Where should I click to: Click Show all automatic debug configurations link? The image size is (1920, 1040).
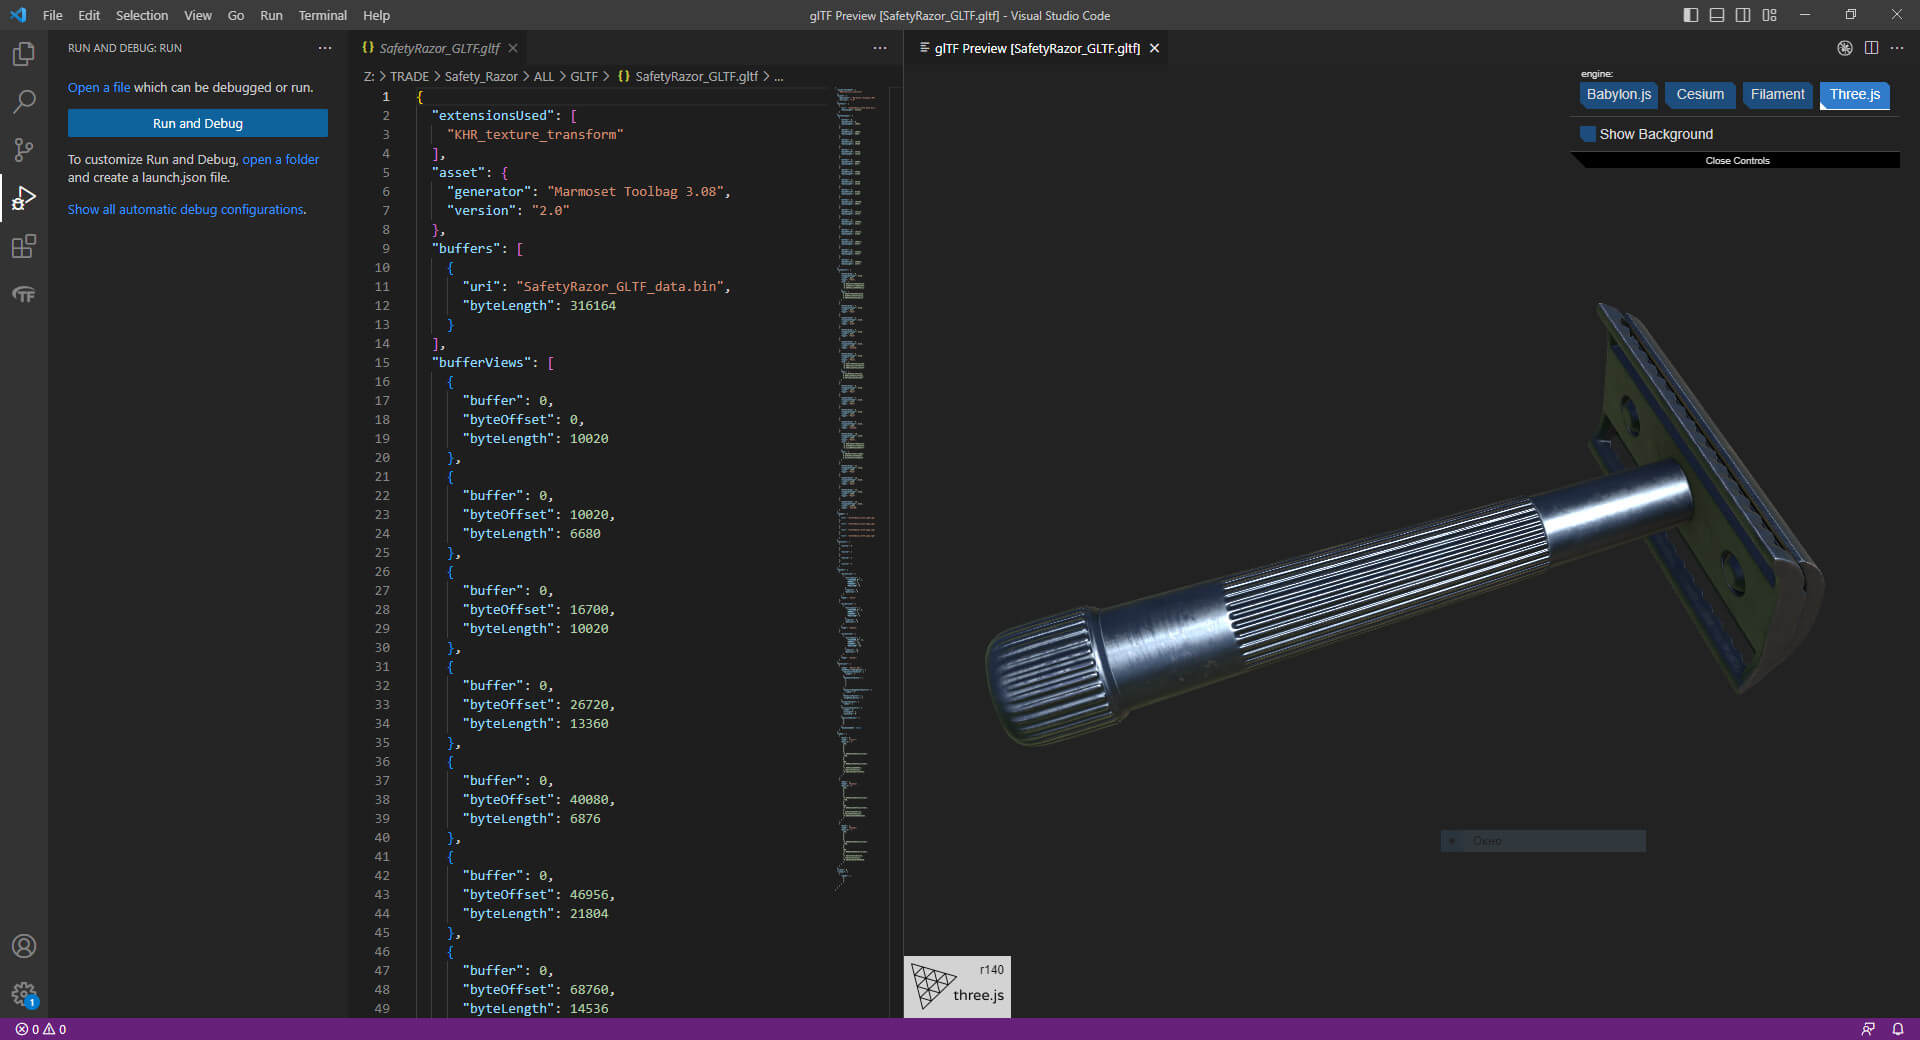[187, 210]
